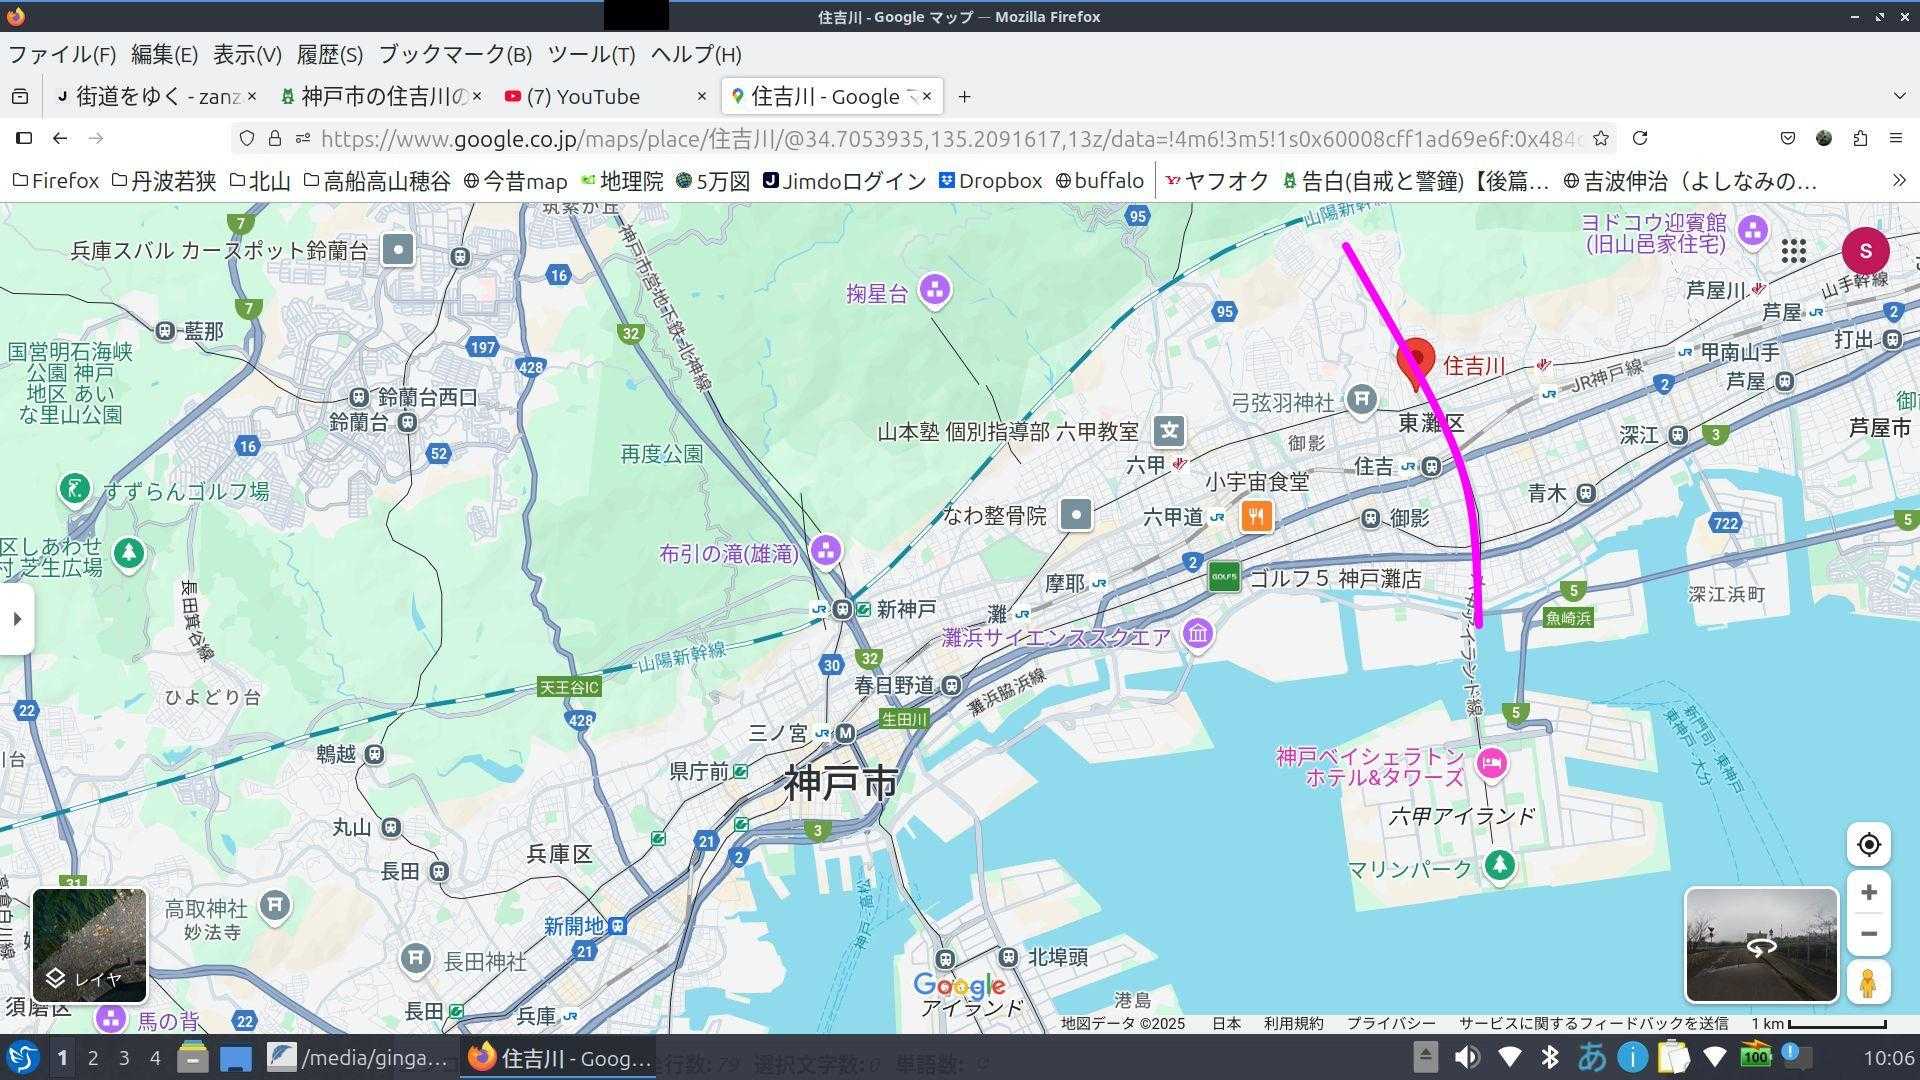Open the Google apps grid
The width and height of the screenshot is (1920, 1080).
tap(1794, 251)
